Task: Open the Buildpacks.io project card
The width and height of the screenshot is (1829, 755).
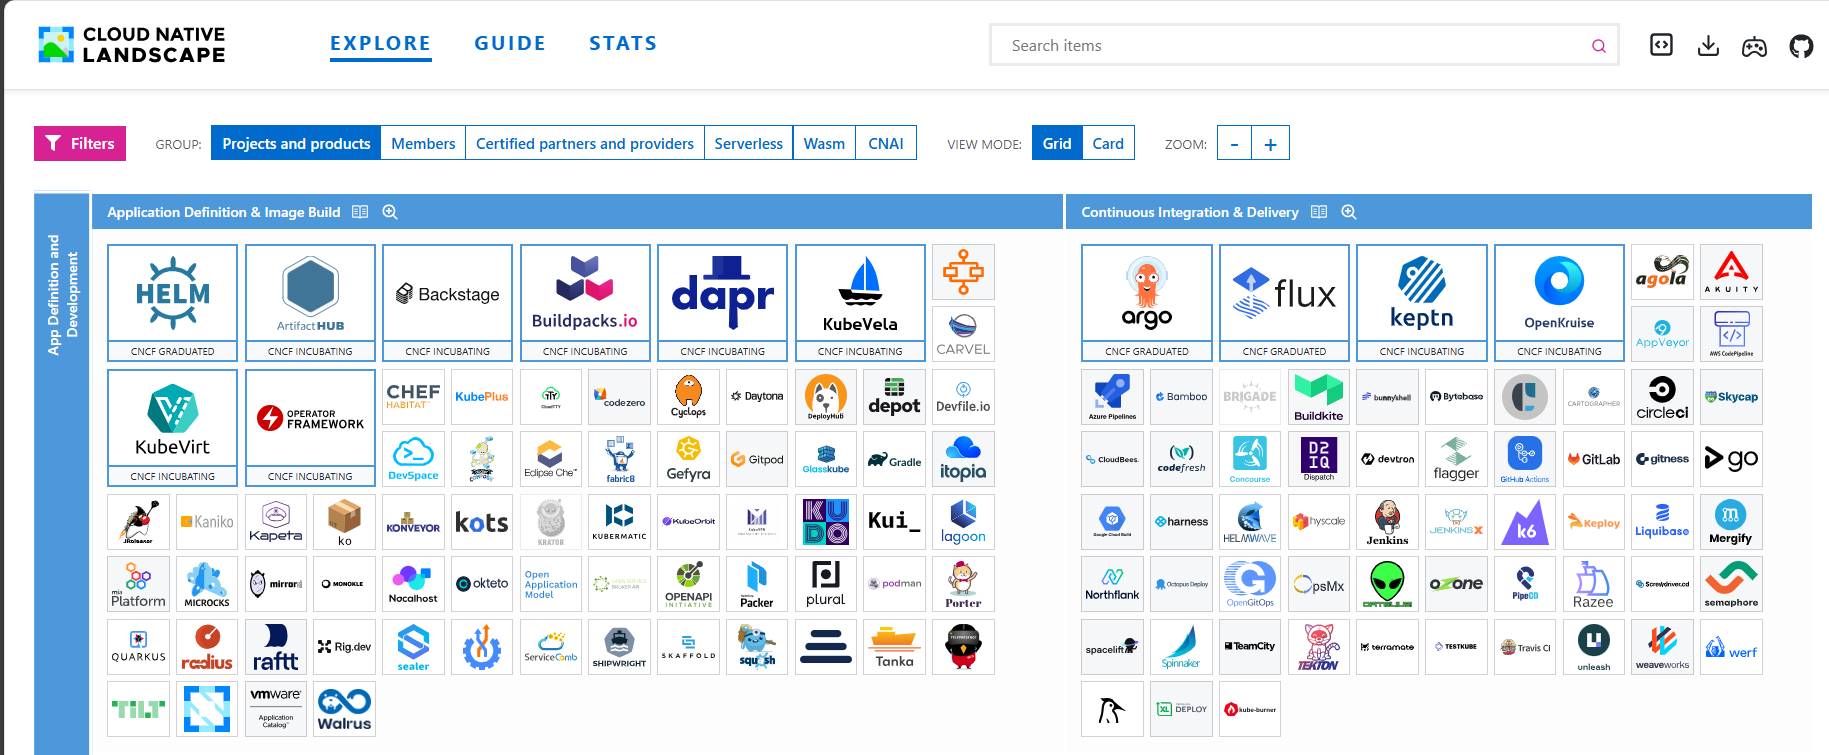Action: [x=585, y=302]
